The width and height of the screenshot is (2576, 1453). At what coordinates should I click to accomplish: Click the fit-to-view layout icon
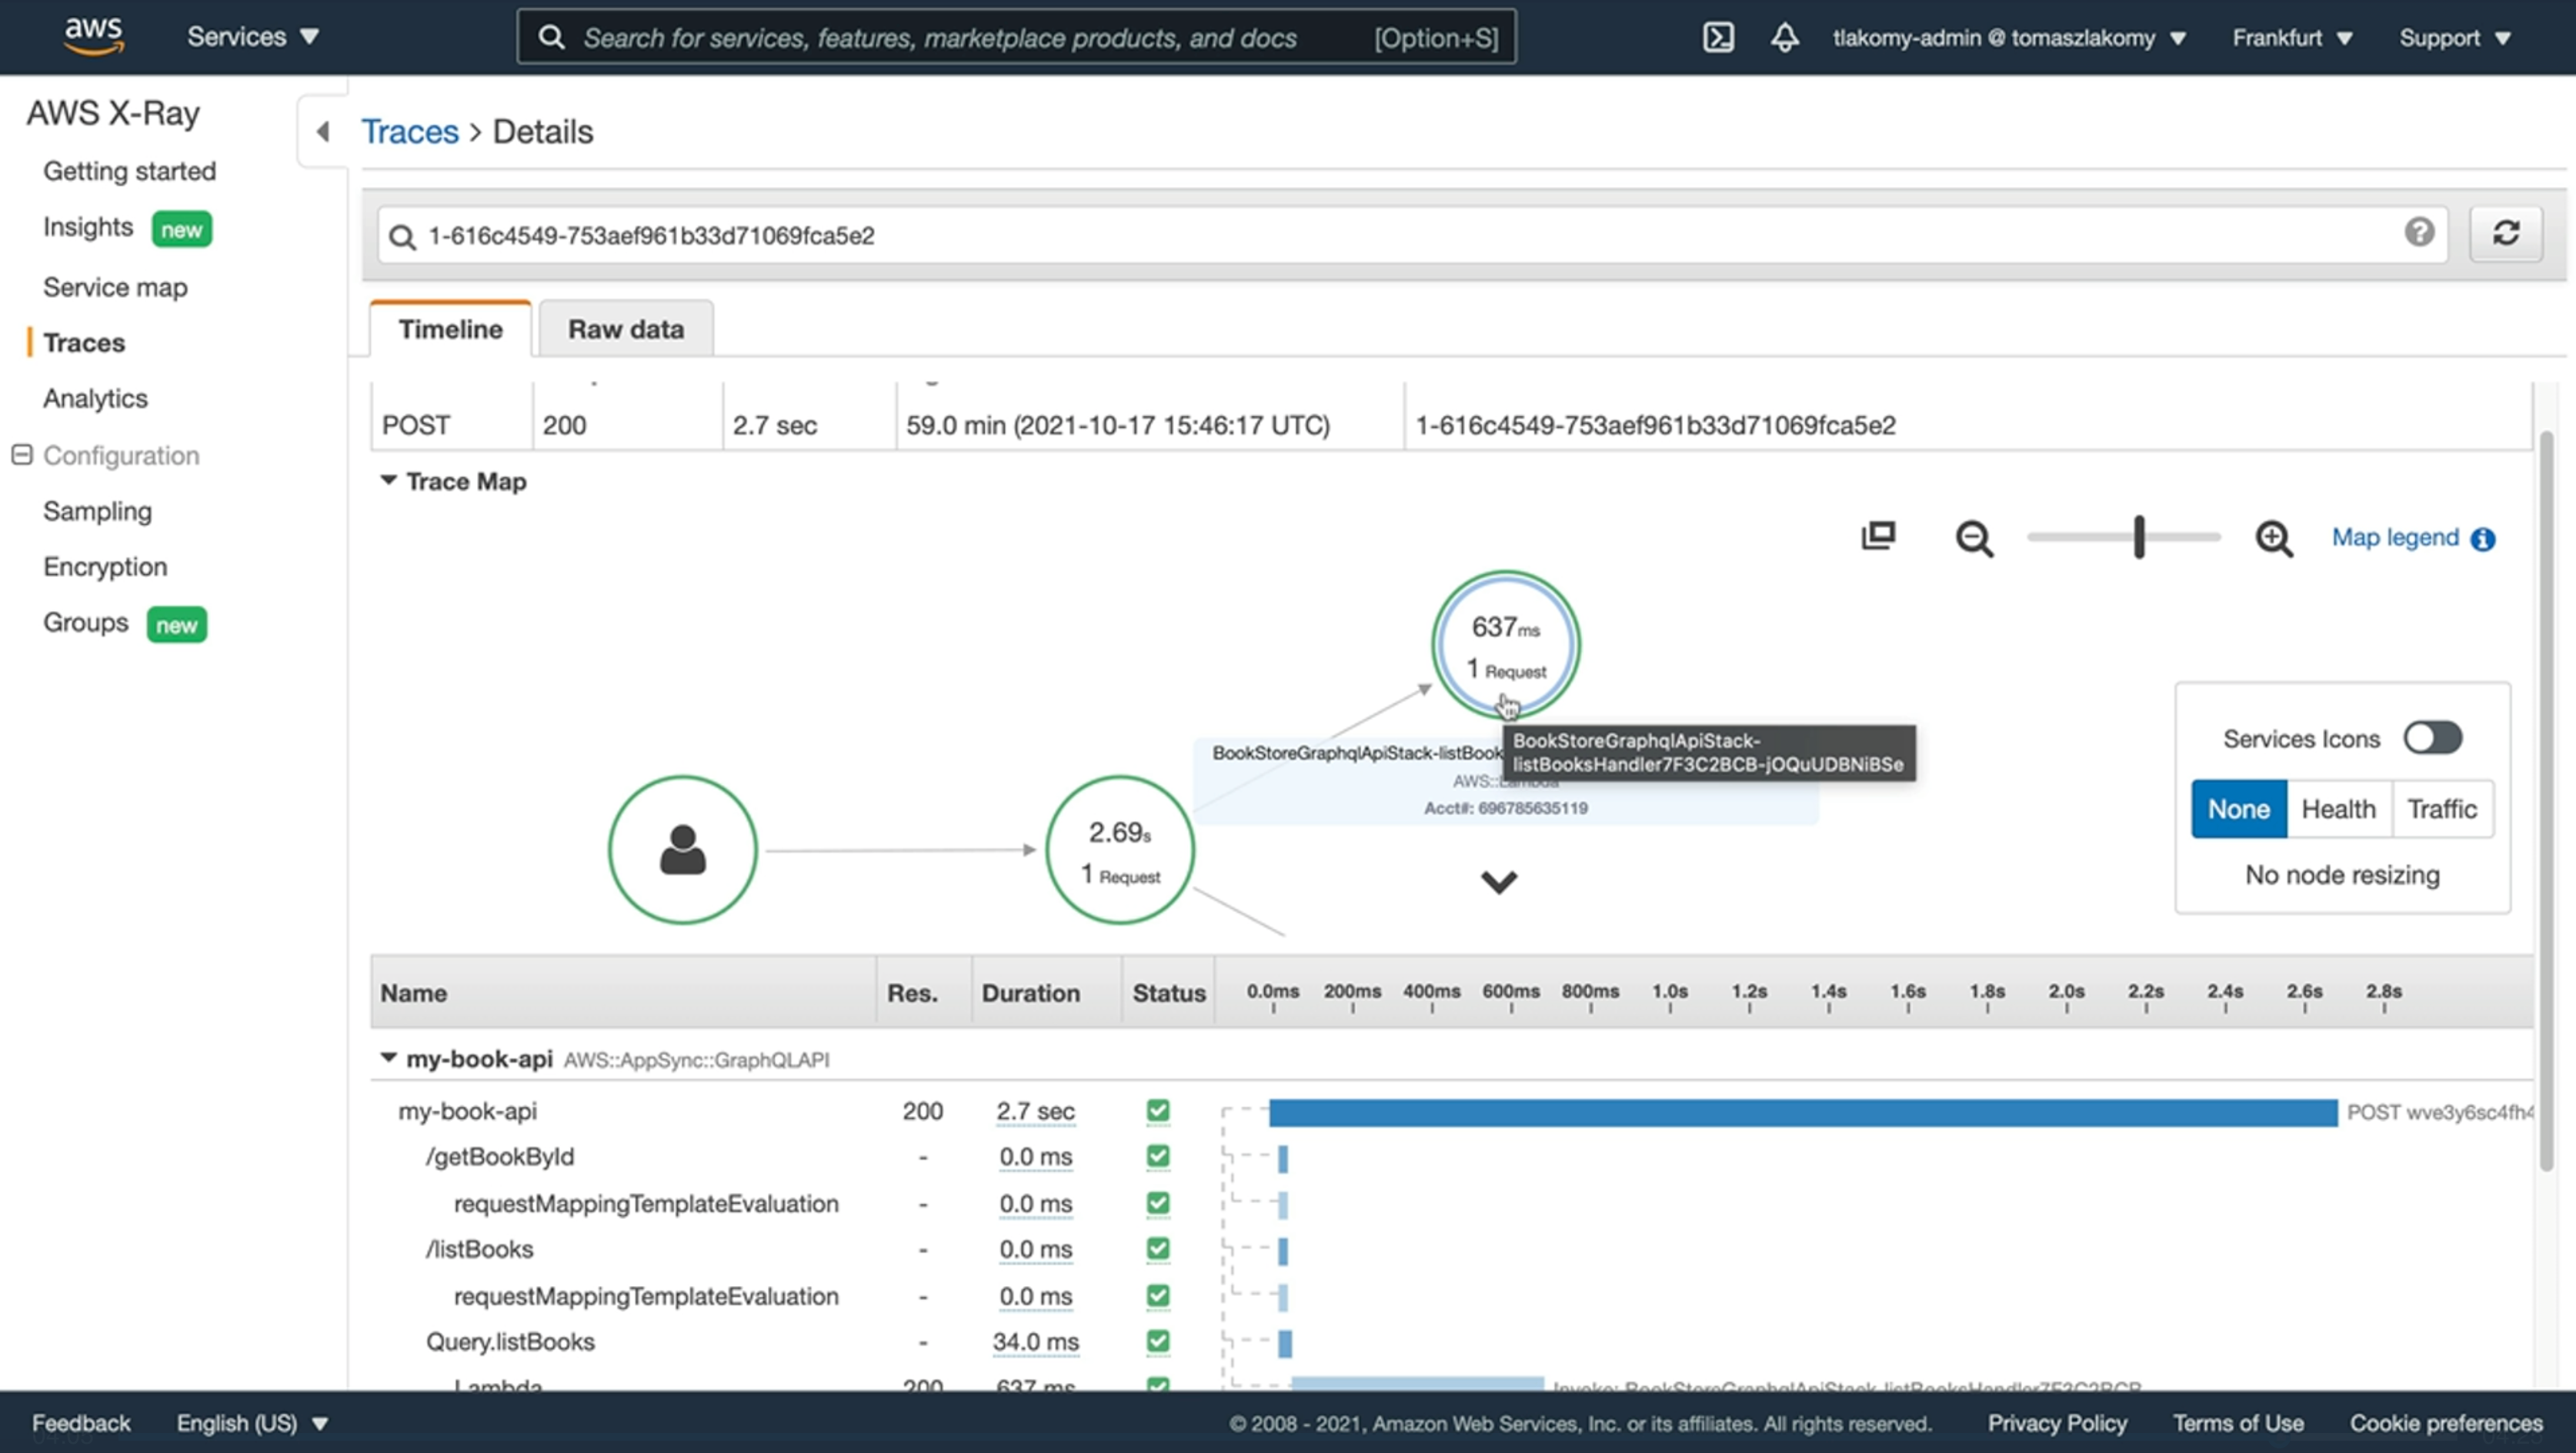click(x=1880, y=536)
